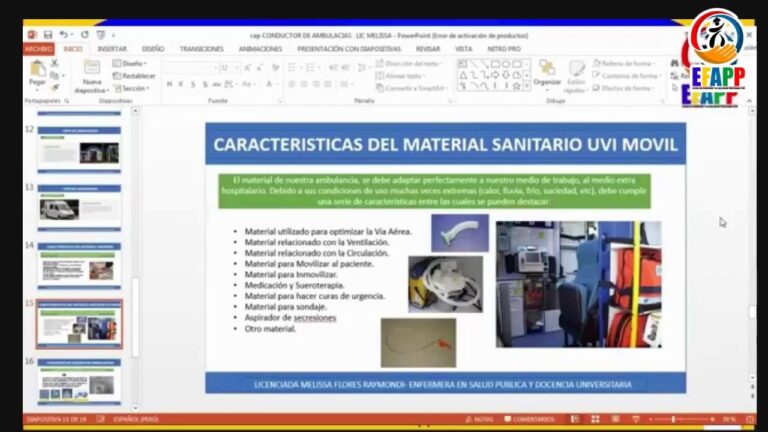Toggle underline text formatting
The width and height of the screenshot is (768, 432).
tap(191, 85)
